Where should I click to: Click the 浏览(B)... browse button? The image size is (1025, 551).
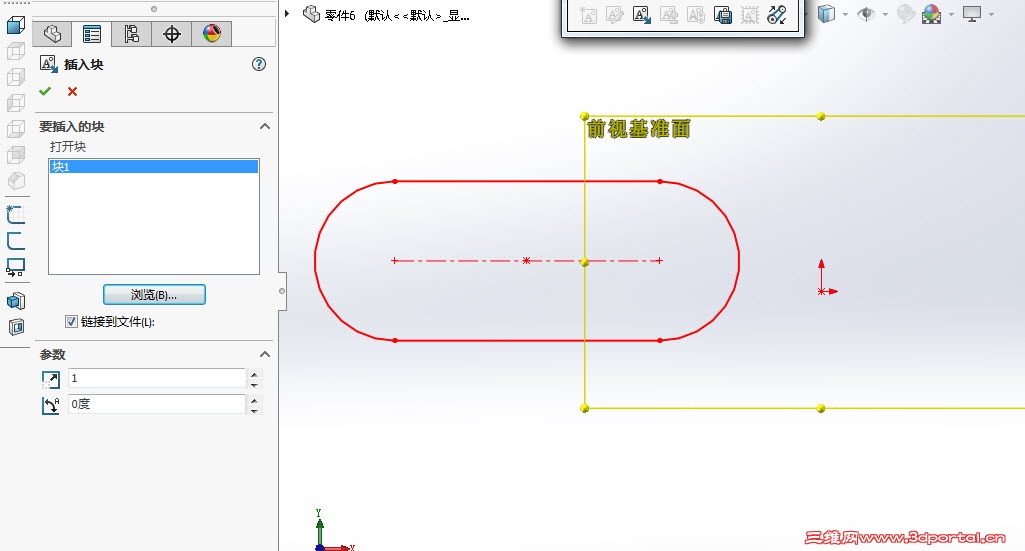(154, 295)
